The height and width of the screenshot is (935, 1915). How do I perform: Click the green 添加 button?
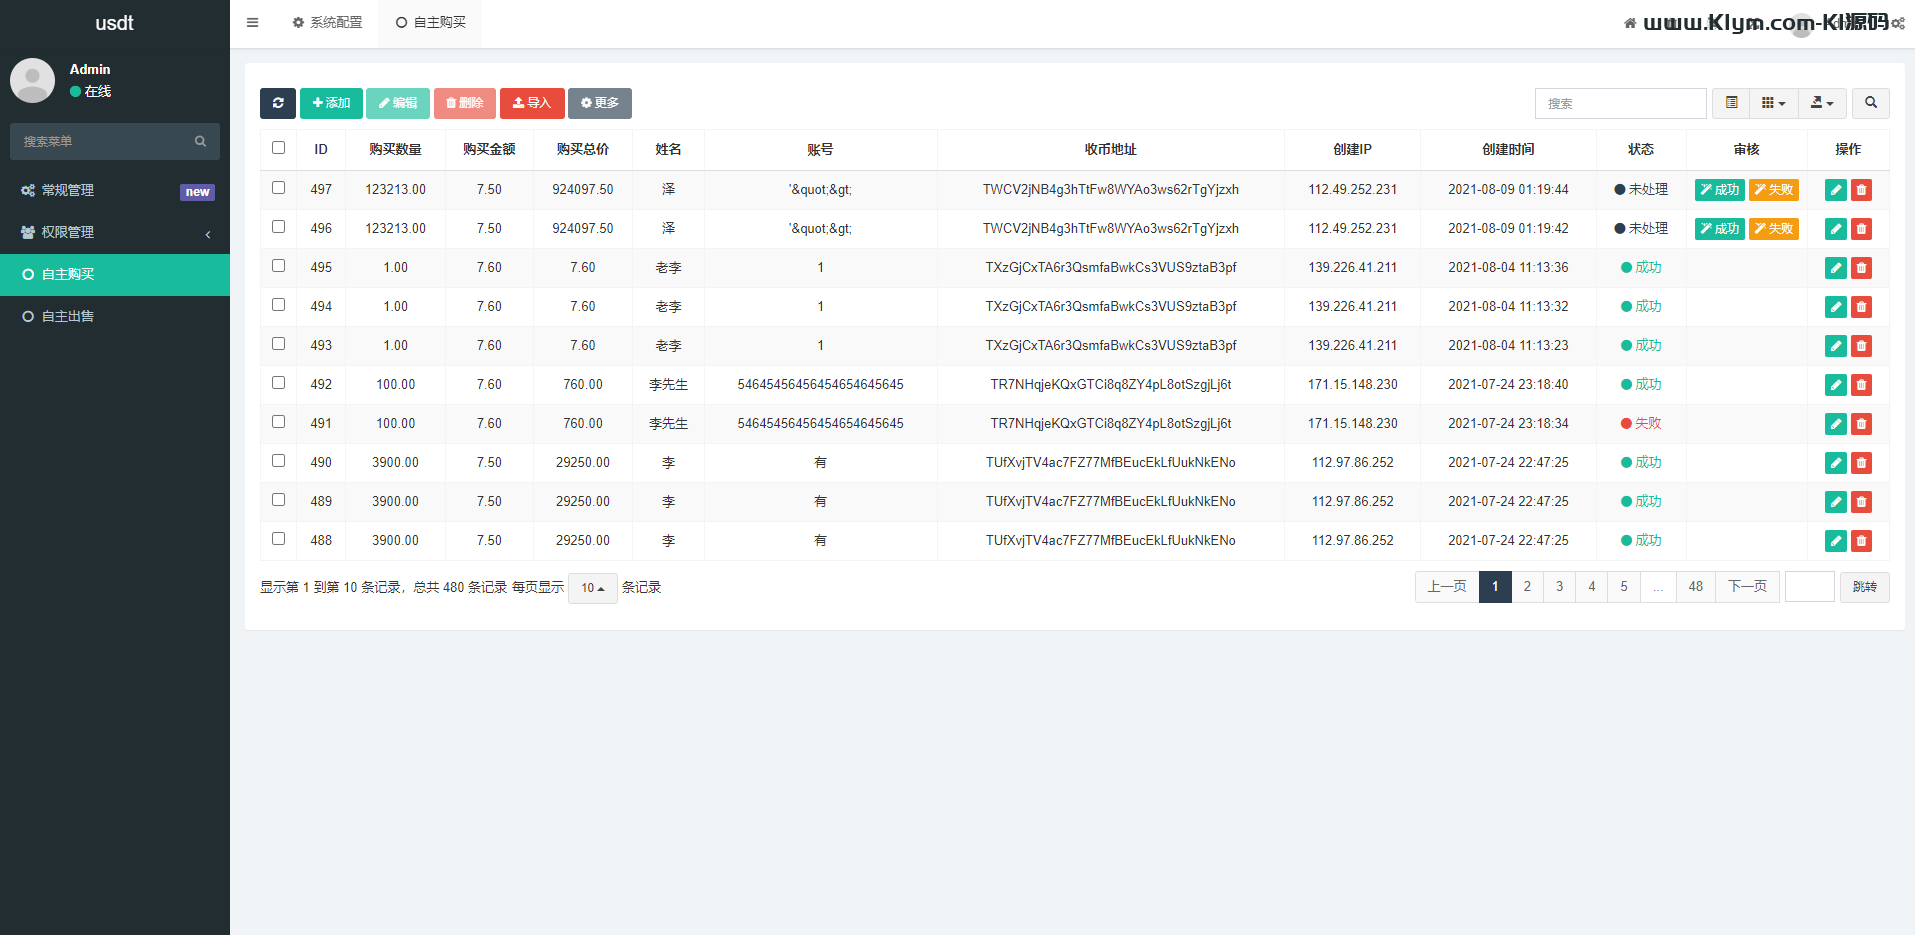(x=331, y=103)
